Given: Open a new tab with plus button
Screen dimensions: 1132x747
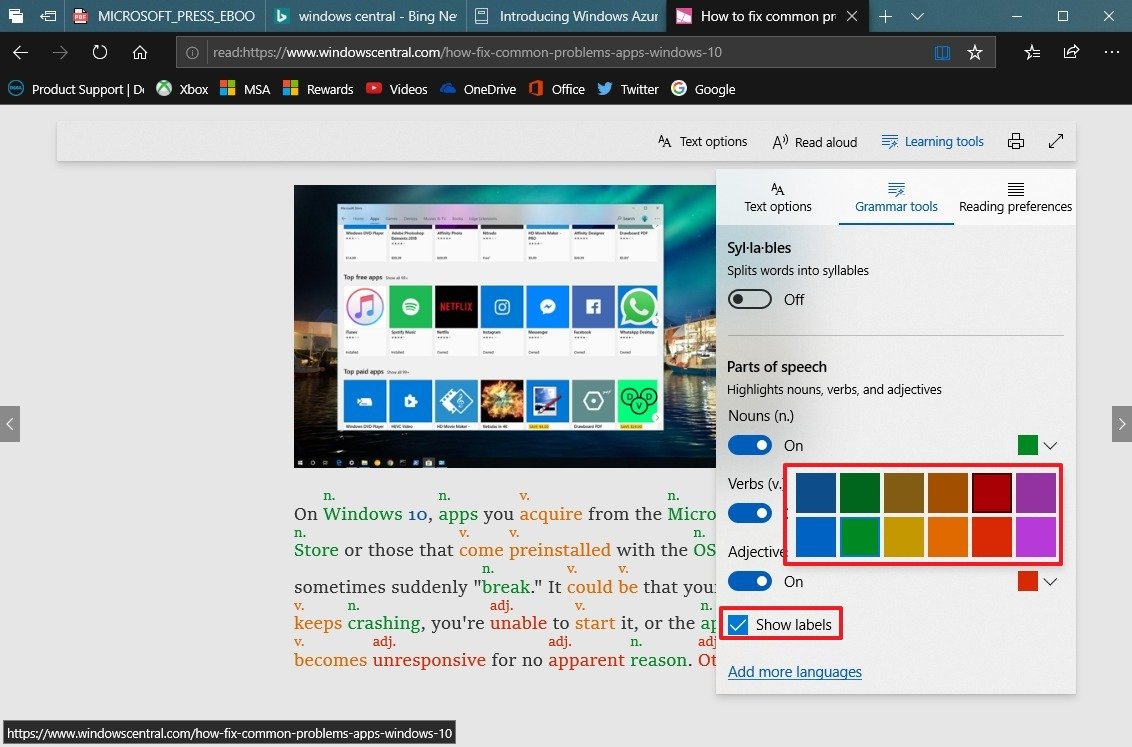Looking at the screenshot, I should 885,16.
